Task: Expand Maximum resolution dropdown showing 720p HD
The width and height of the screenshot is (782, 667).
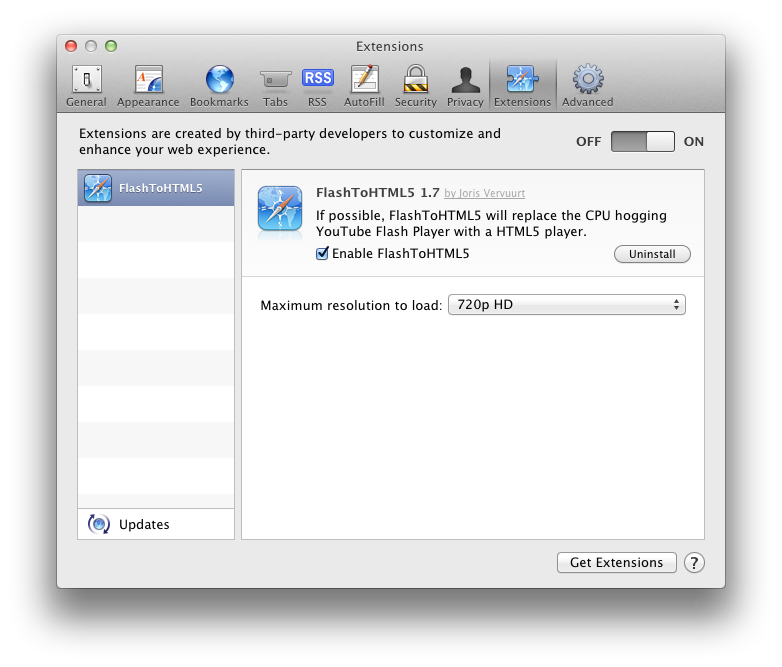Action: 565,305
